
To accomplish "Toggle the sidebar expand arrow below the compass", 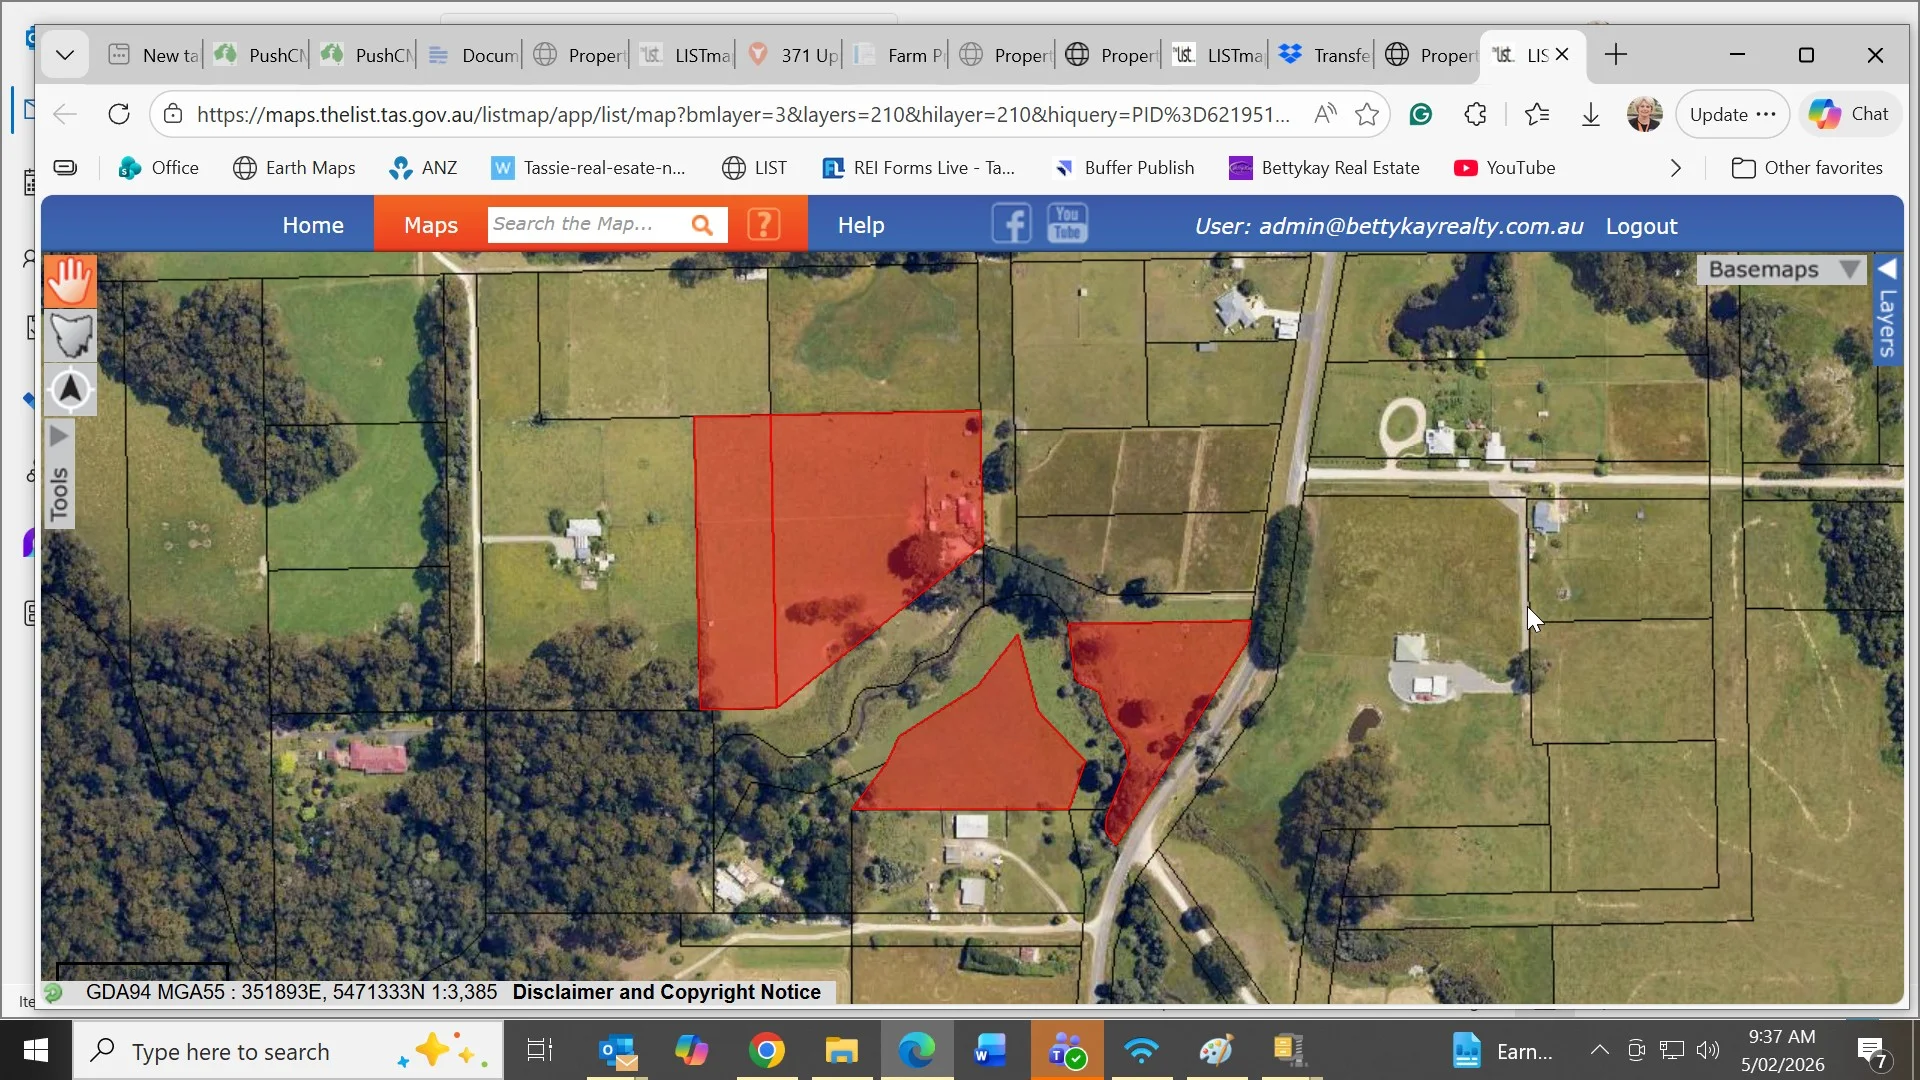I will pyautogui.click(x=60, y=434).
